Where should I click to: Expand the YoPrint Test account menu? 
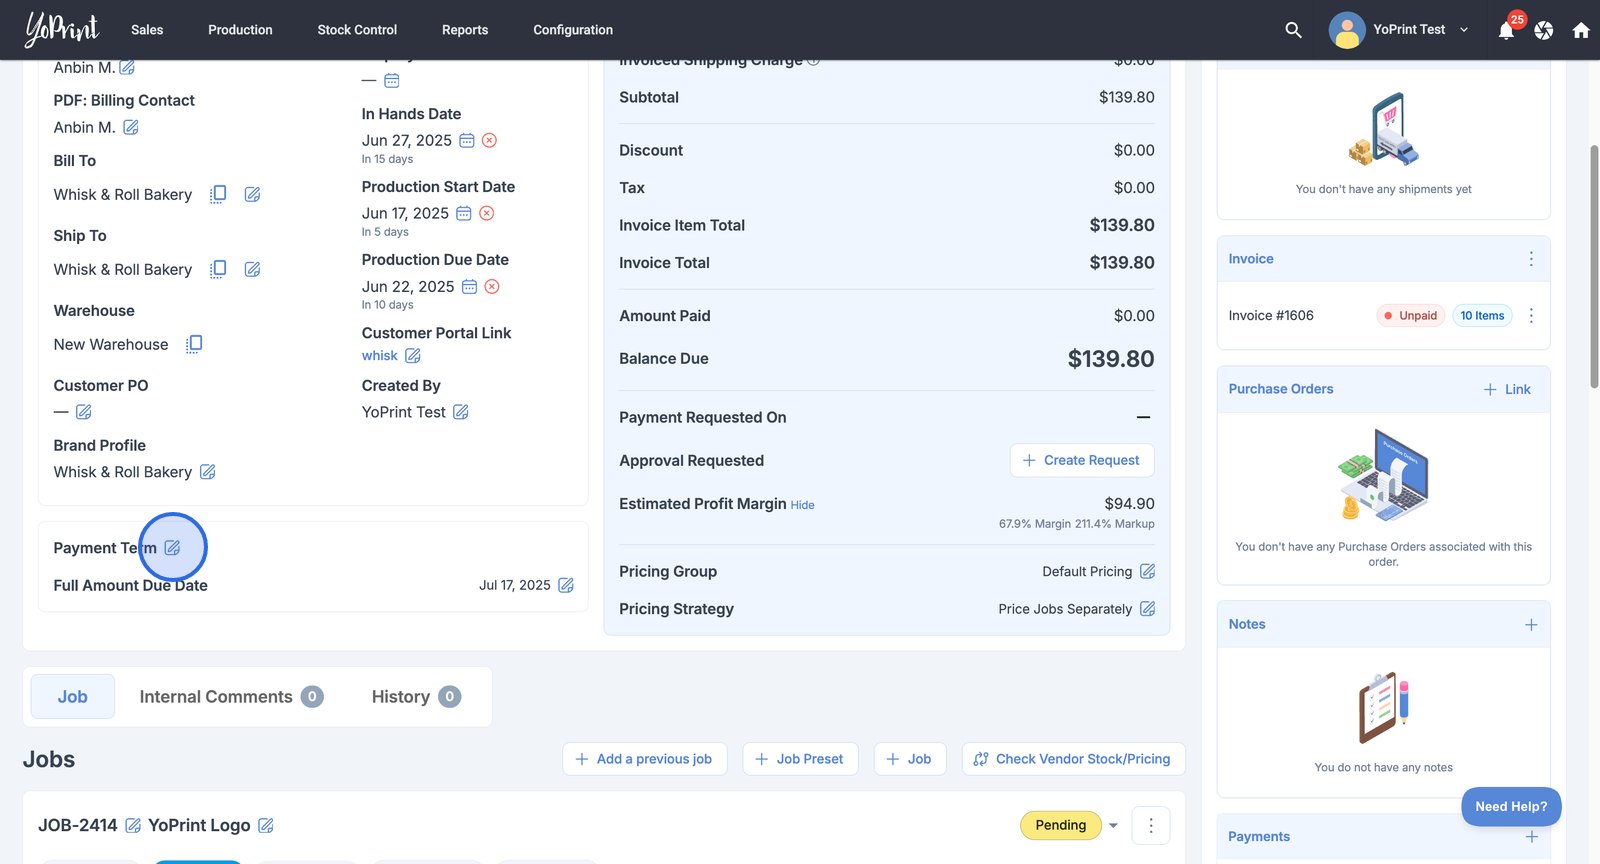tap(1464, 30)
